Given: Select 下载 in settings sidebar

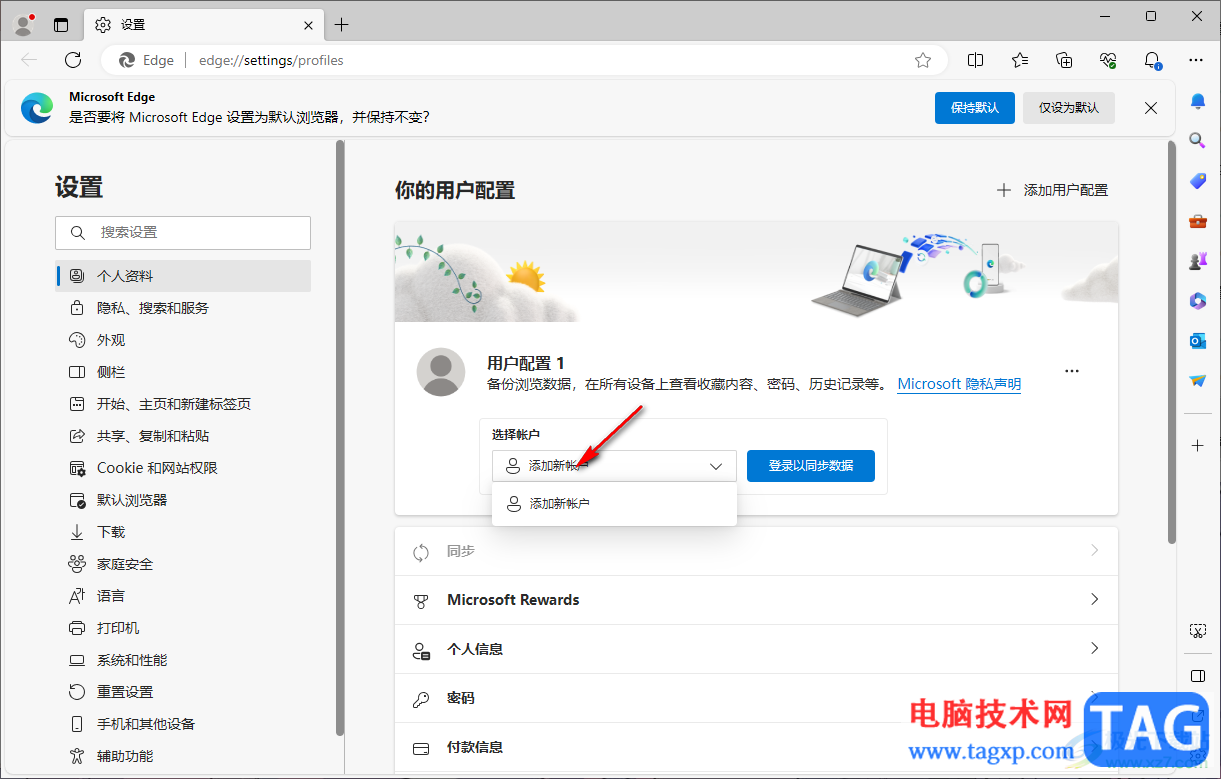Looking at the screenshot, I should coord(183,532).
